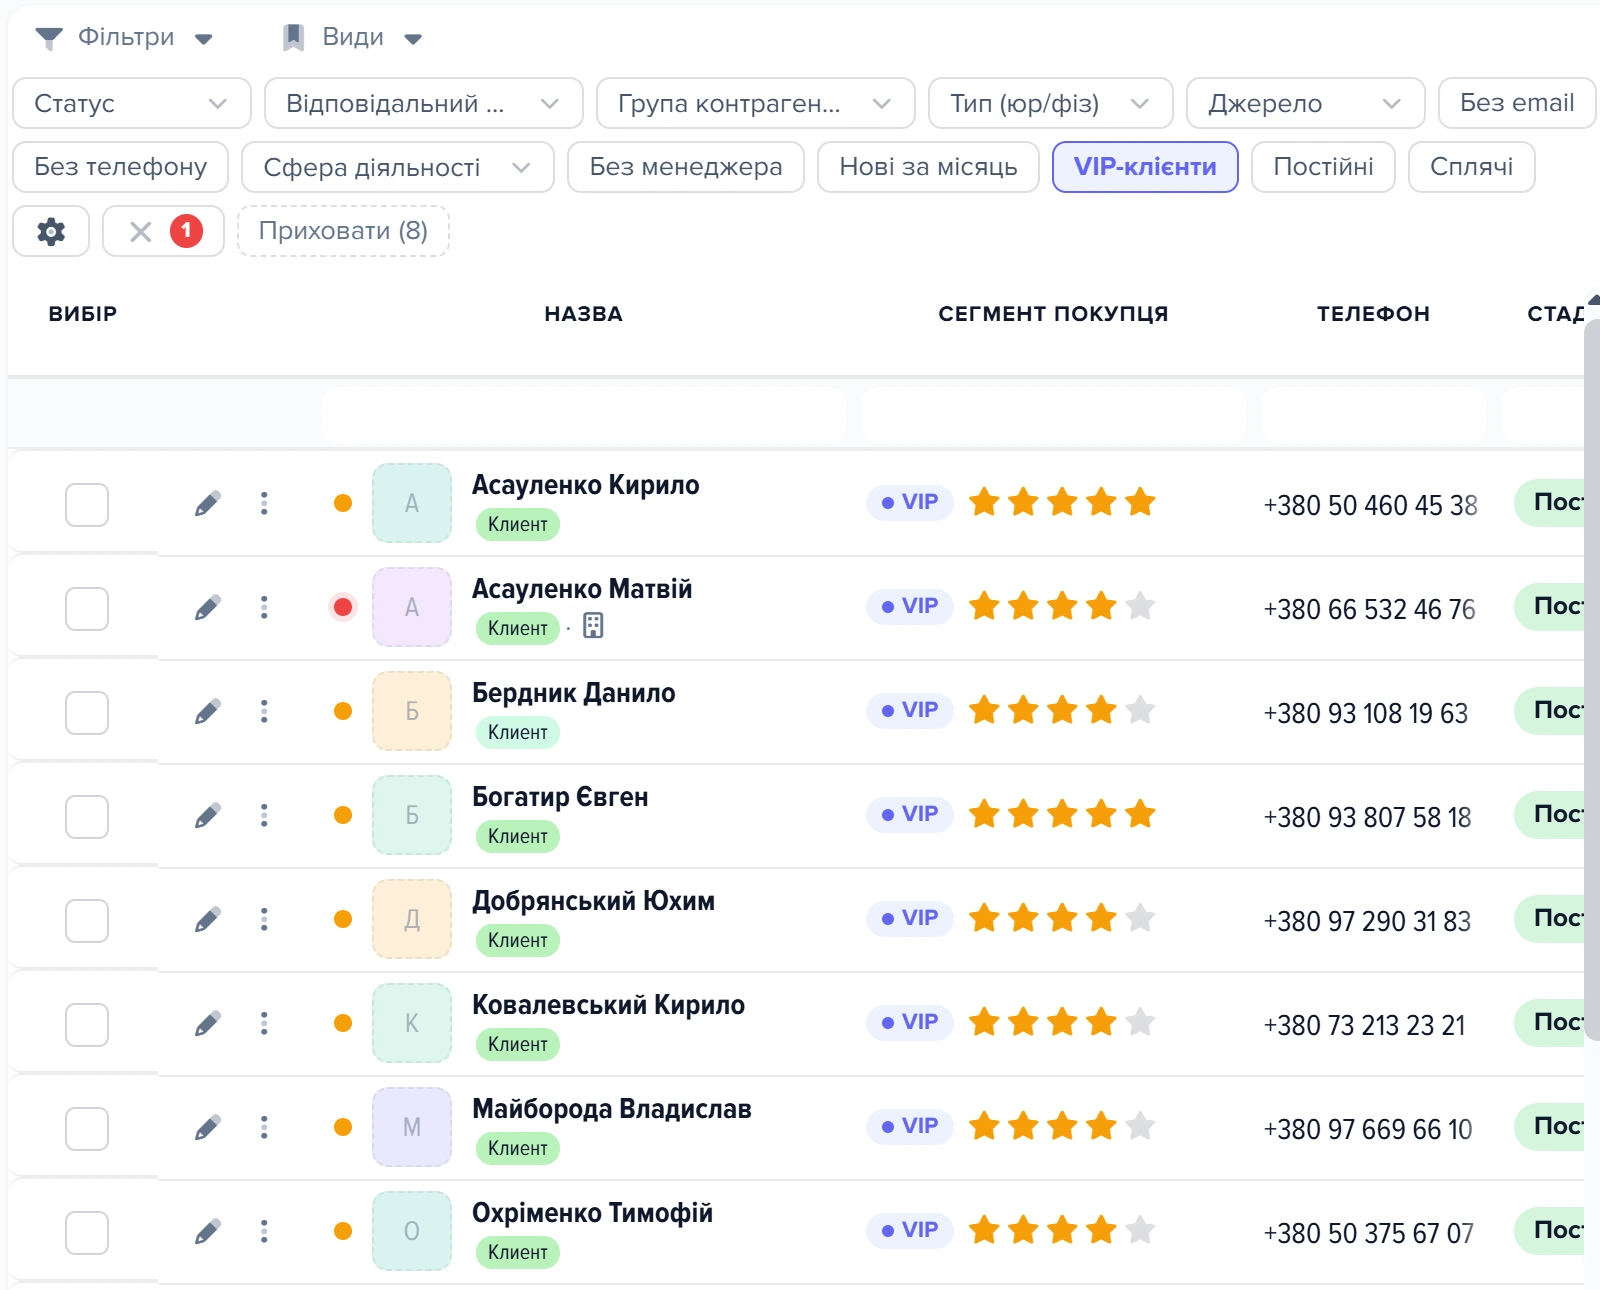Expand the Сфера діяльності dropdown

click(x=398, y=167)
